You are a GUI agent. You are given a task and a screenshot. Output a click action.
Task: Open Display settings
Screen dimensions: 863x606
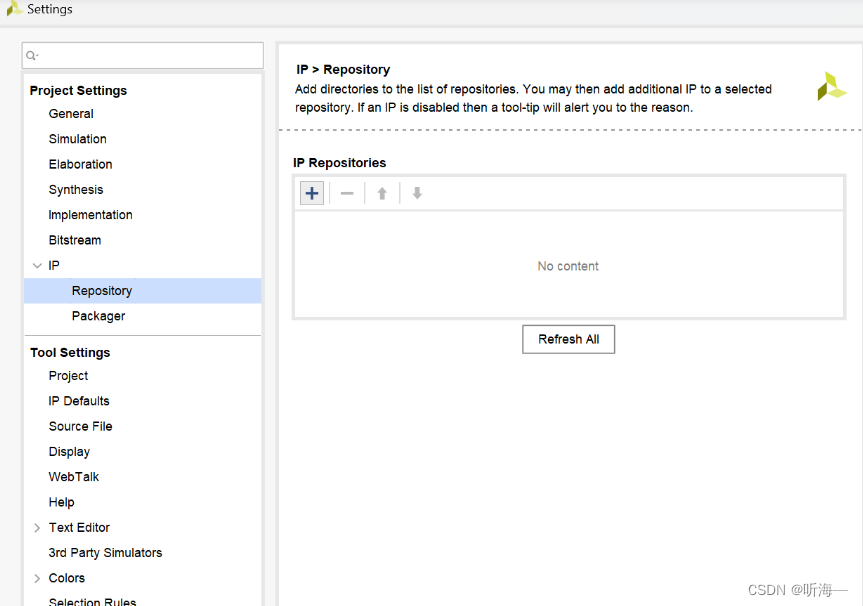69,452
